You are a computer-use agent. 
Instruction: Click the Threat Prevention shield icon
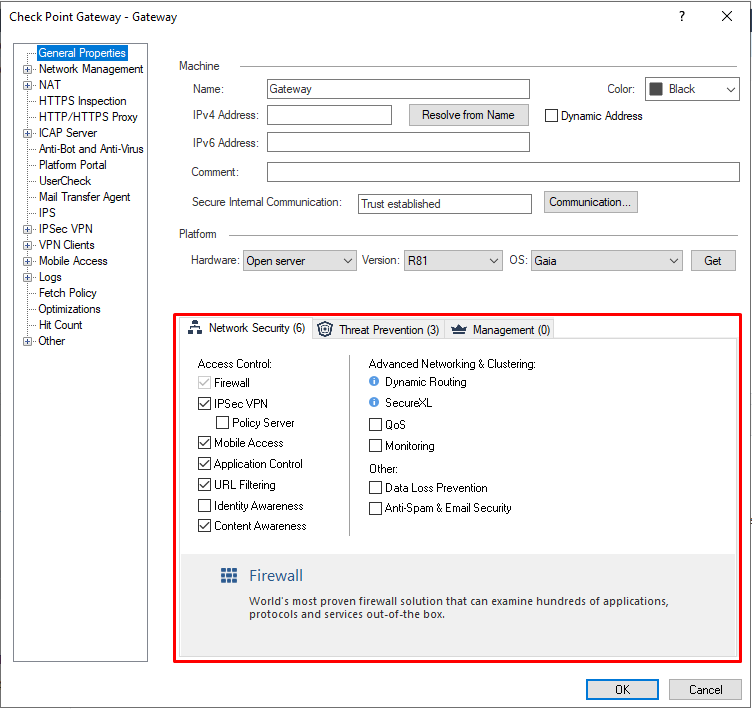(325, 329)
